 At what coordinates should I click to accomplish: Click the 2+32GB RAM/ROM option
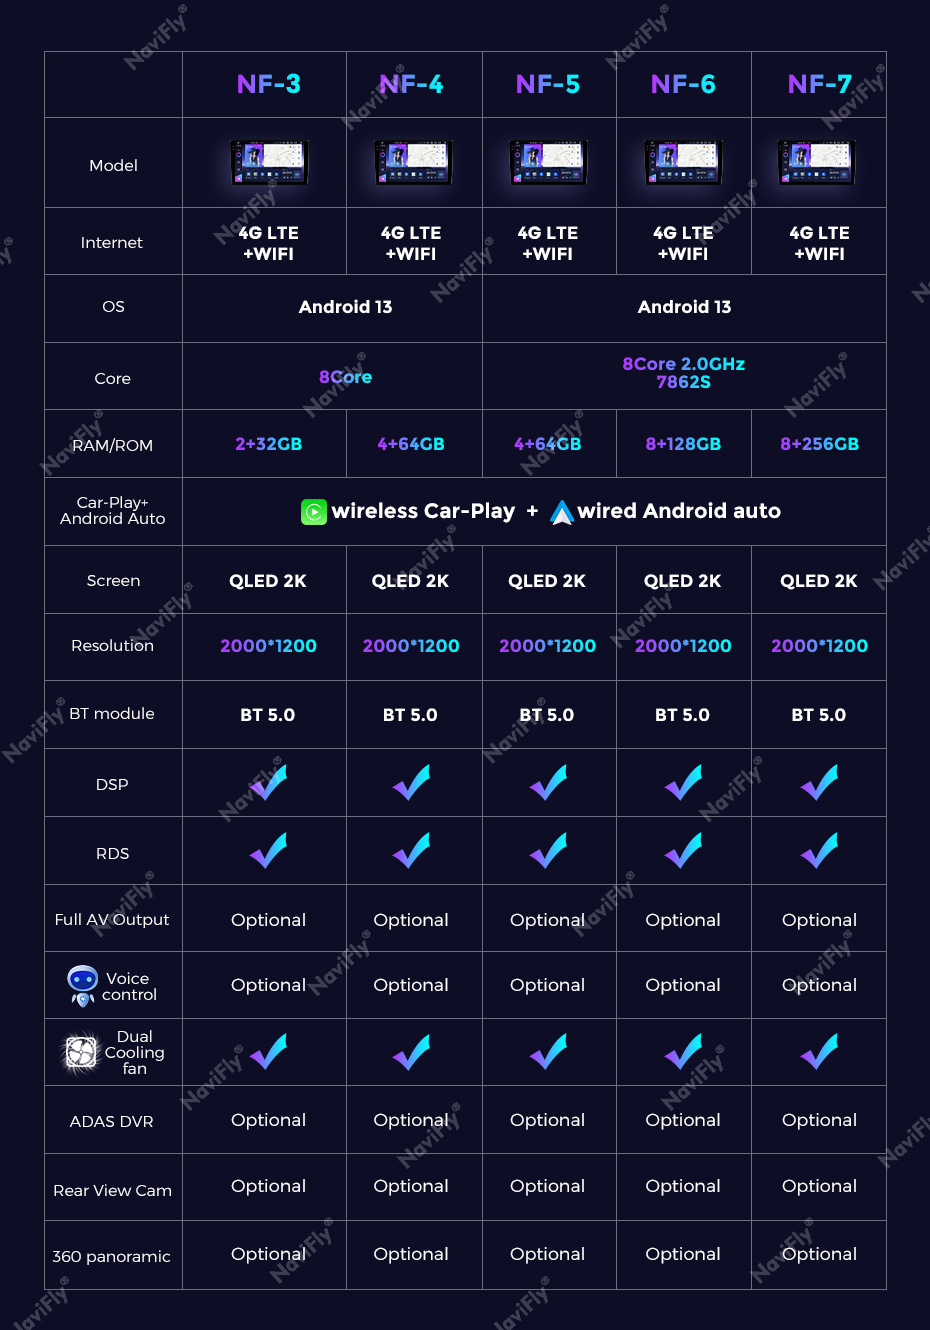pyautogui.click(x=268, y=444)
